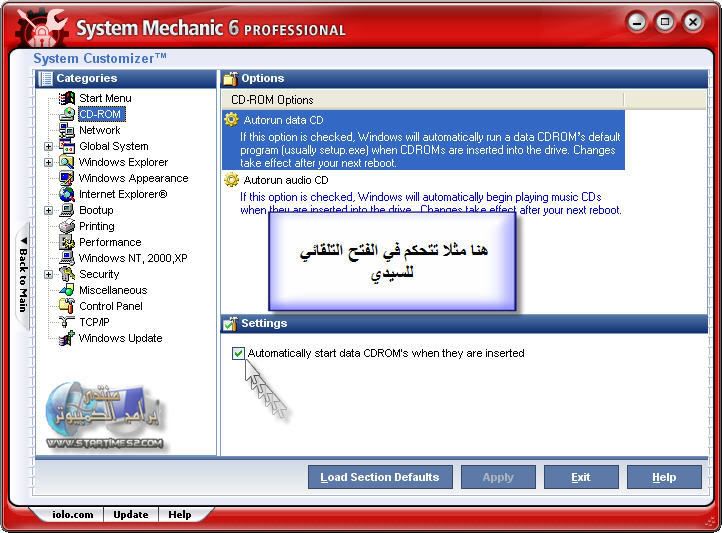Select the Windows Appearance category
This screenshot has width=722, height=533.
[x=134, y=178]
